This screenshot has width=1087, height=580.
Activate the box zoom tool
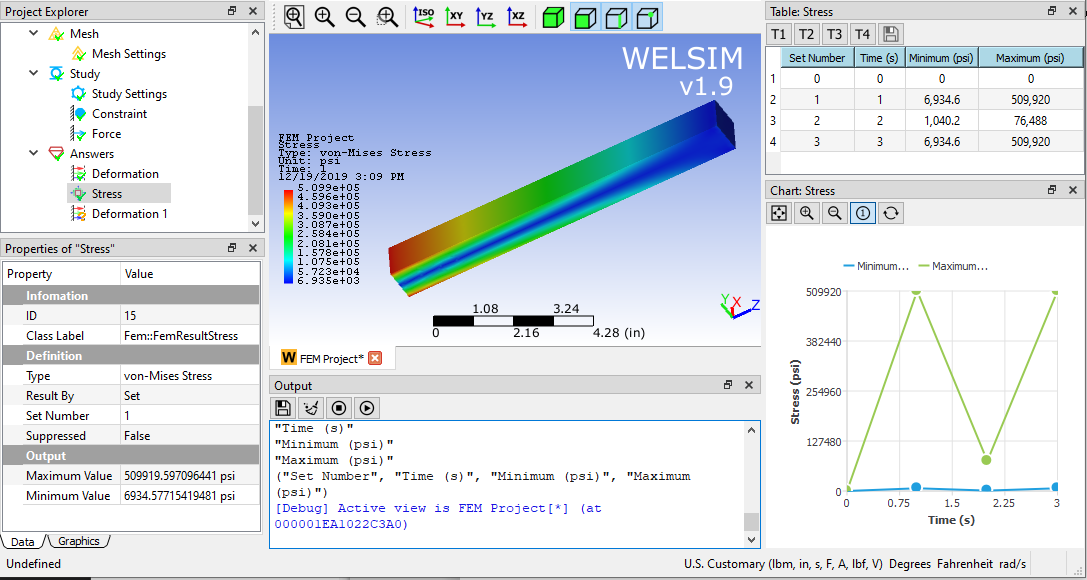tap(387, 17)
